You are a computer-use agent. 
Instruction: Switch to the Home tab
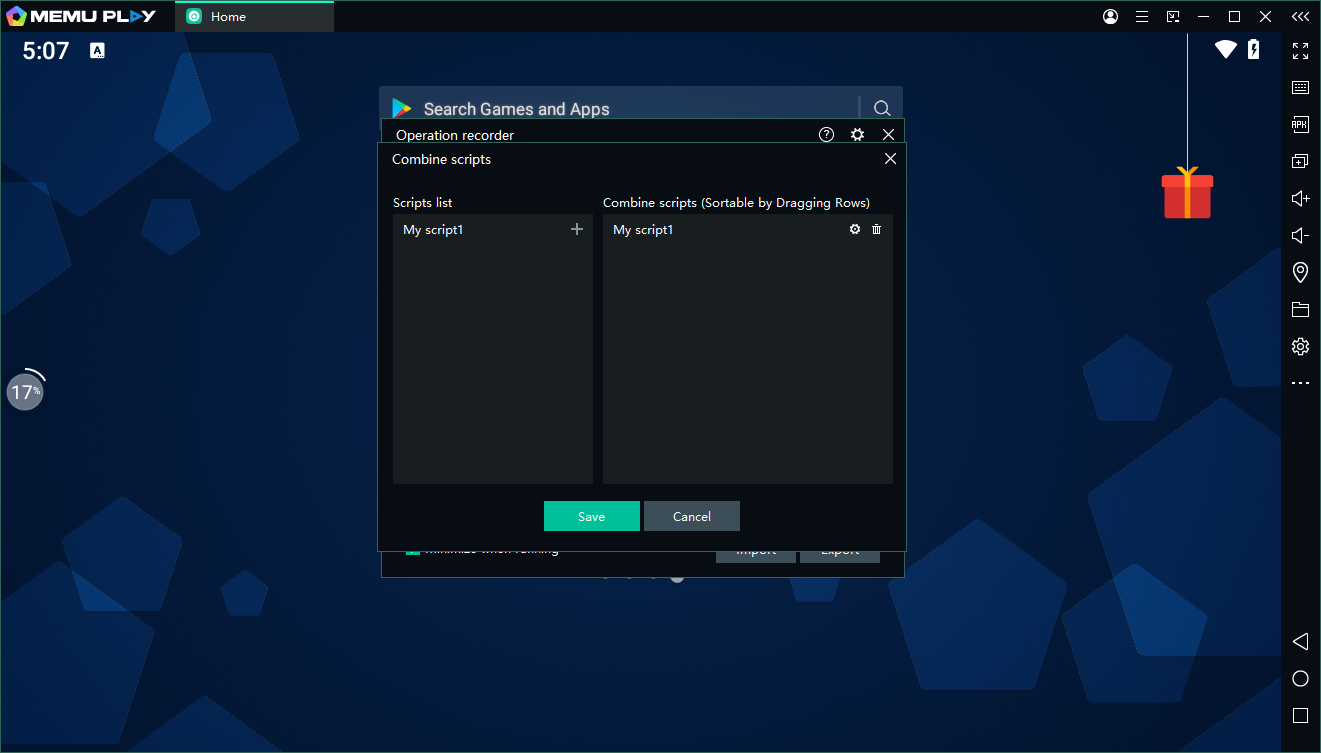coord(254,16)
